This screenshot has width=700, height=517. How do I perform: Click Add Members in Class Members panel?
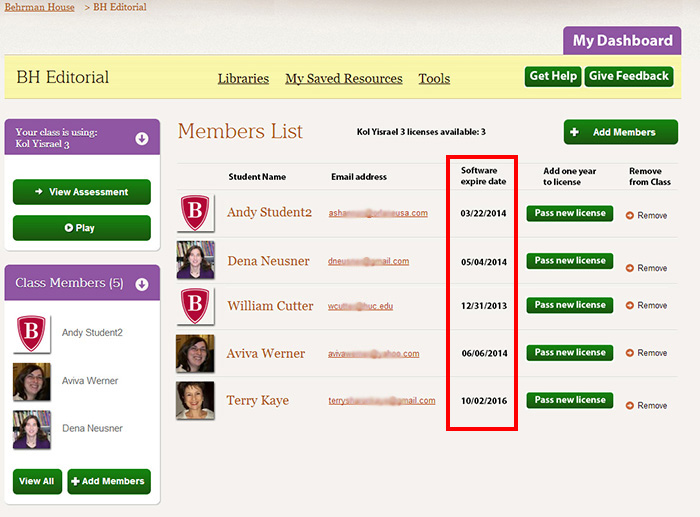click(x=109, y=481)
